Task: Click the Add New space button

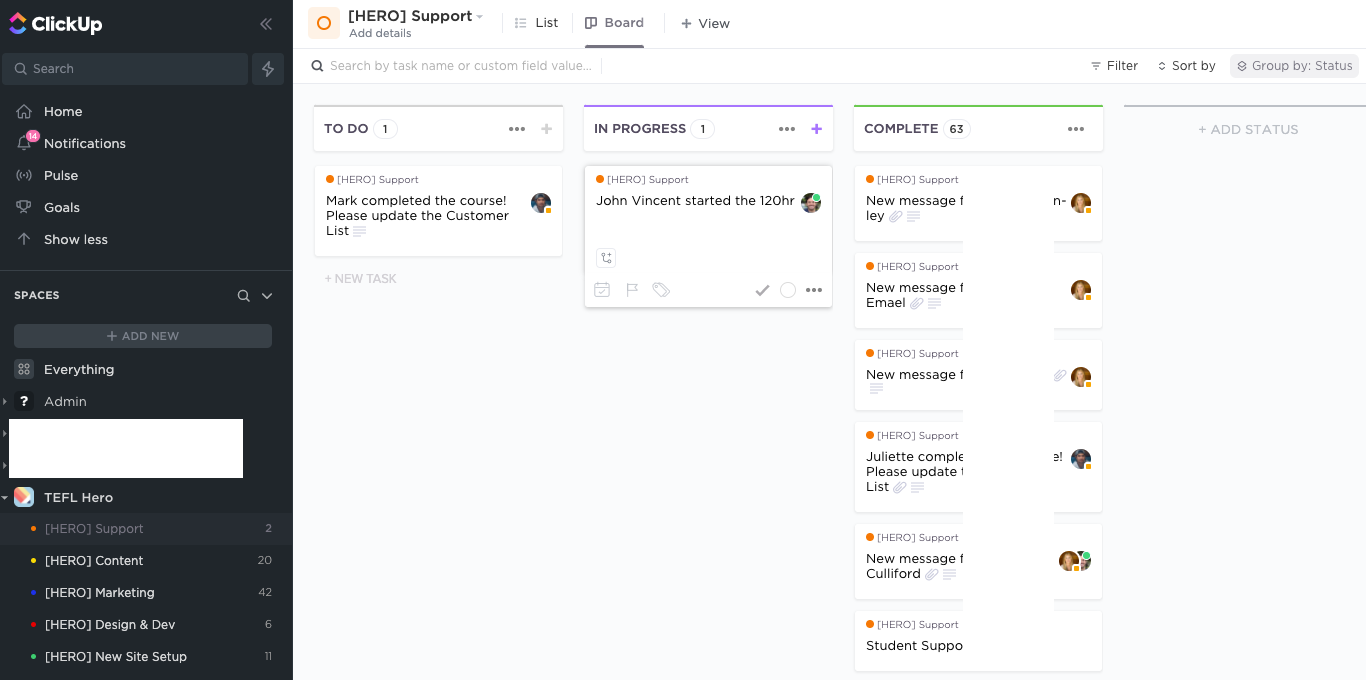Action: click(143, 336)
